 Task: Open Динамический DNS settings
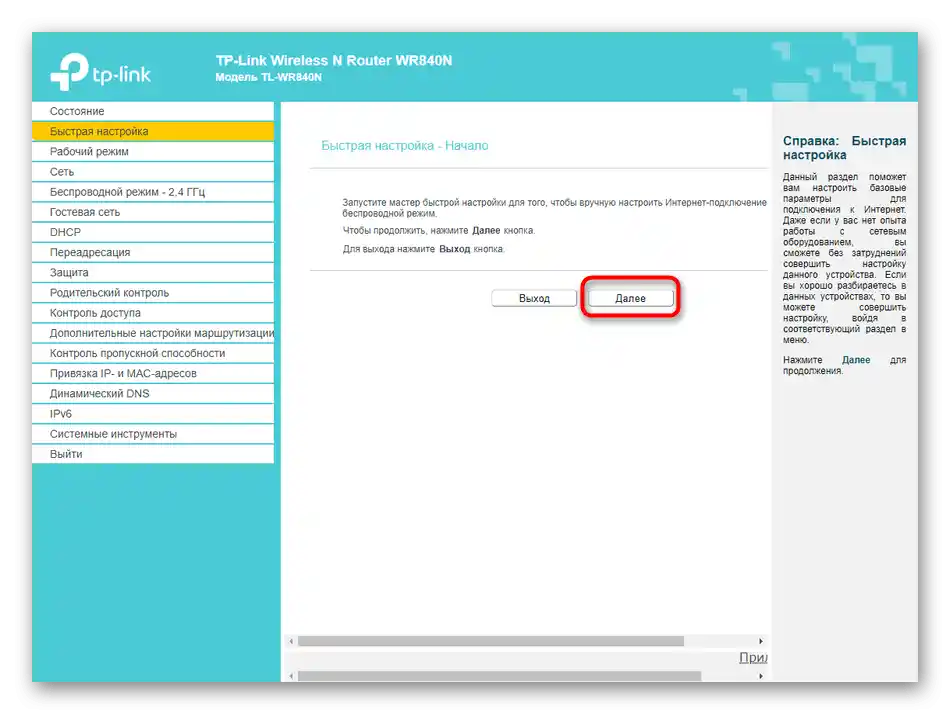tap(153, 393)
